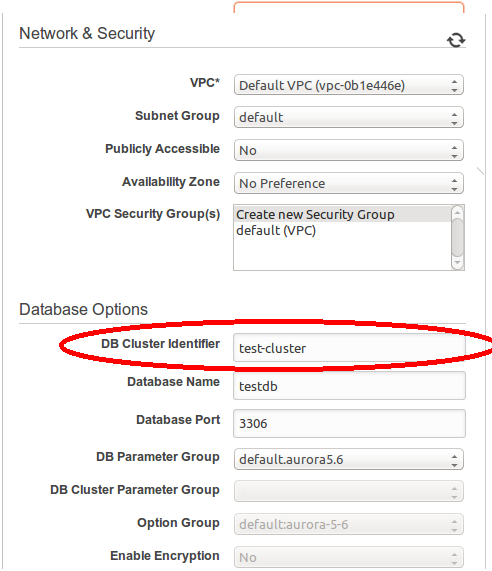Viewport: 492px width, 571px height.
Task: Open the VPC dropdown
Action: (x=349, y=85)
